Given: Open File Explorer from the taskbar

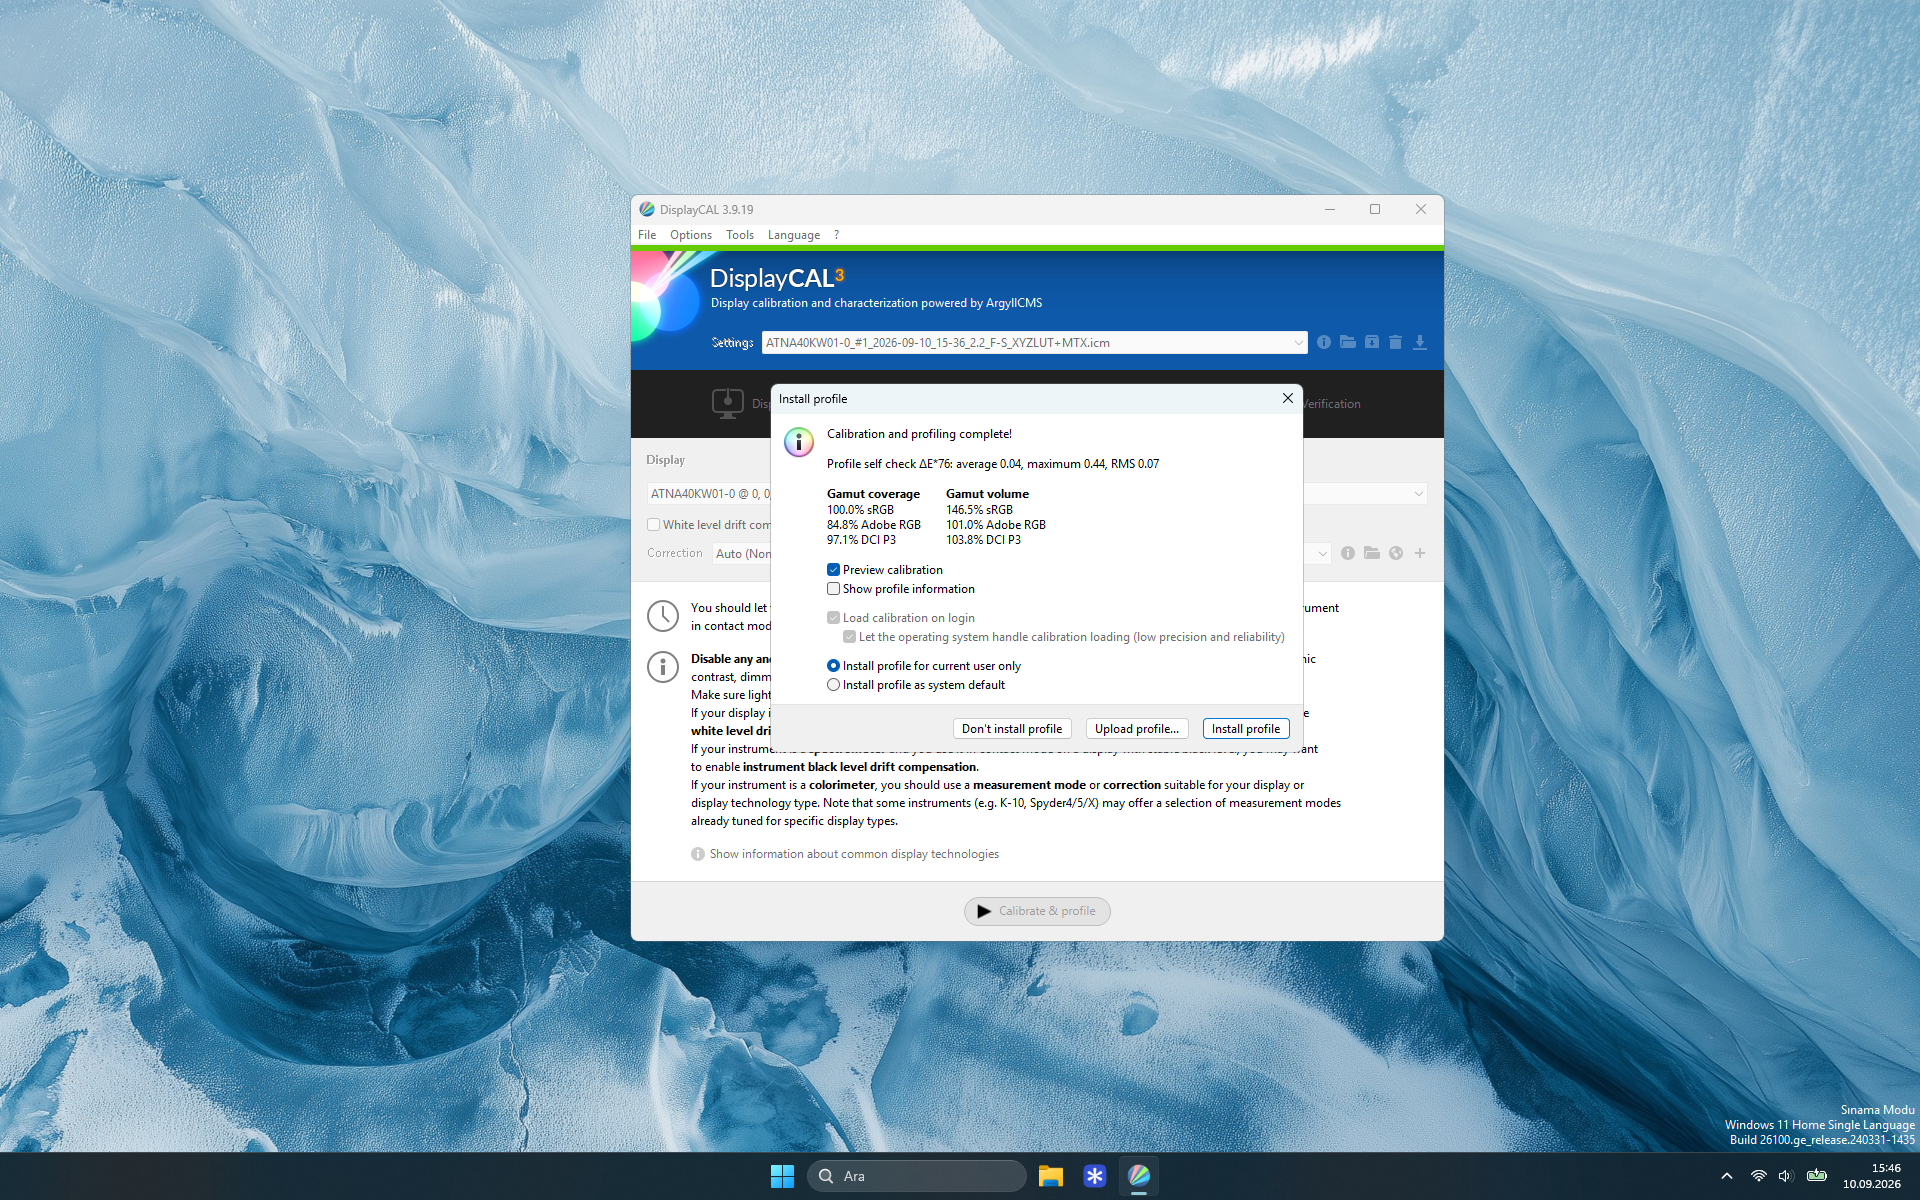Looking at the screenshot, I should pos(1050,1176).
